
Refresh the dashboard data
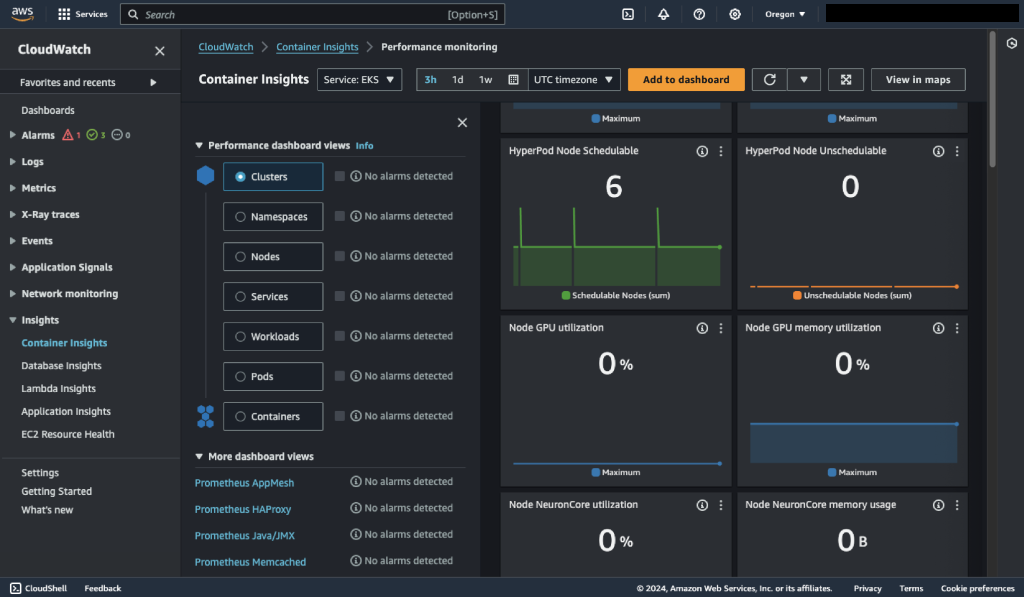click(769, 80)
